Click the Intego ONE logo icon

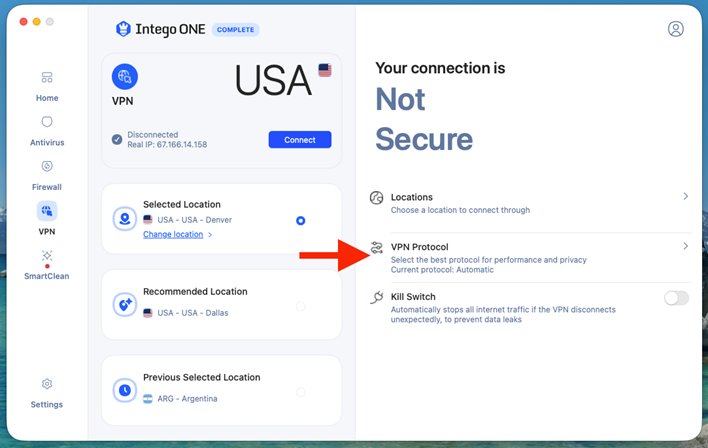pyautogui.click(x=123, y=29)
